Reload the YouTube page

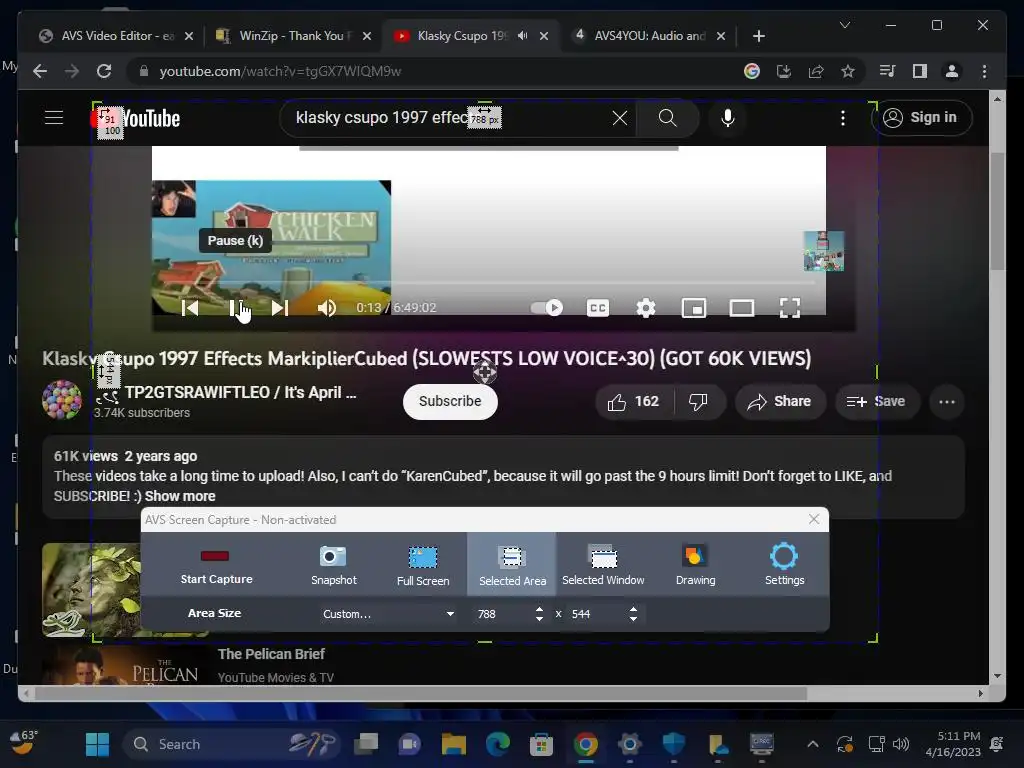(103, 71)
